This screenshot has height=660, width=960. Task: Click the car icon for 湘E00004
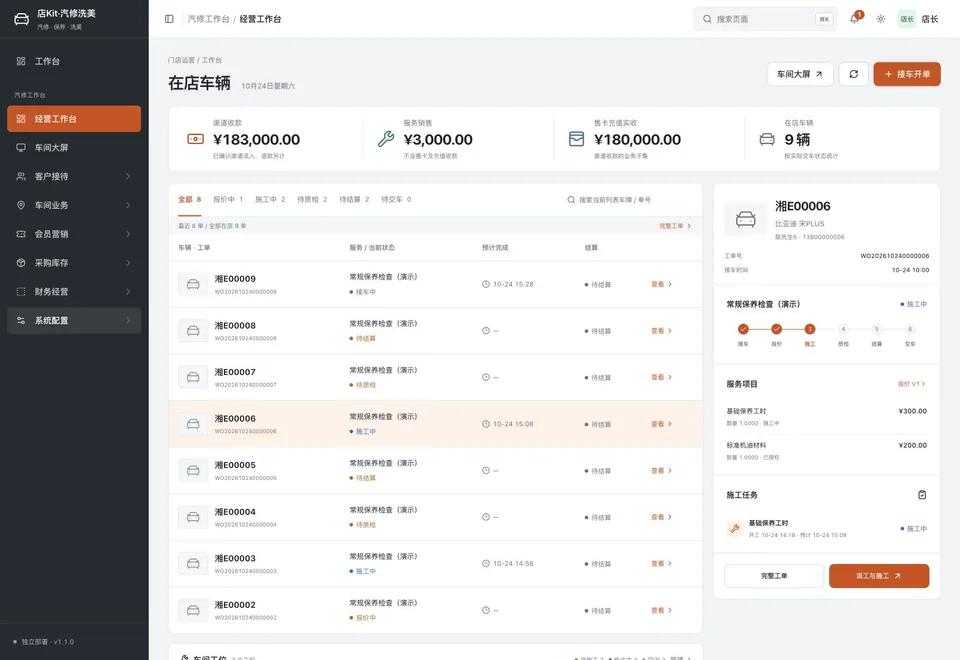(x=193, y=517)
